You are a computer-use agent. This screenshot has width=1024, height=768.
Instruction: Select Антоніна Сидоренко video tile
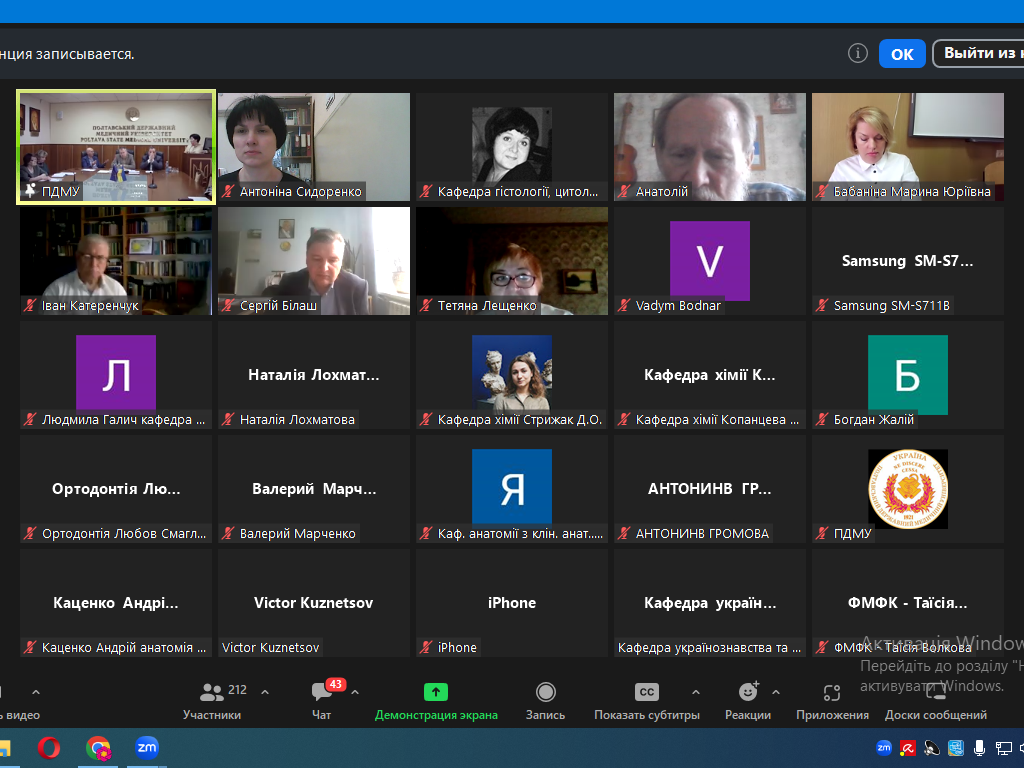(314, 147)
